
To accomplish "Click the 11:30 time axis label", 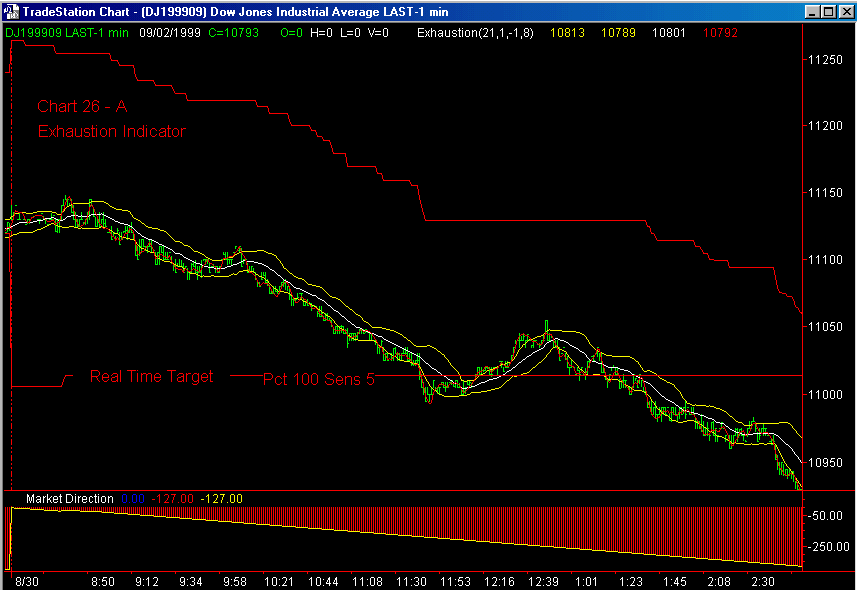I will point(411,582).
